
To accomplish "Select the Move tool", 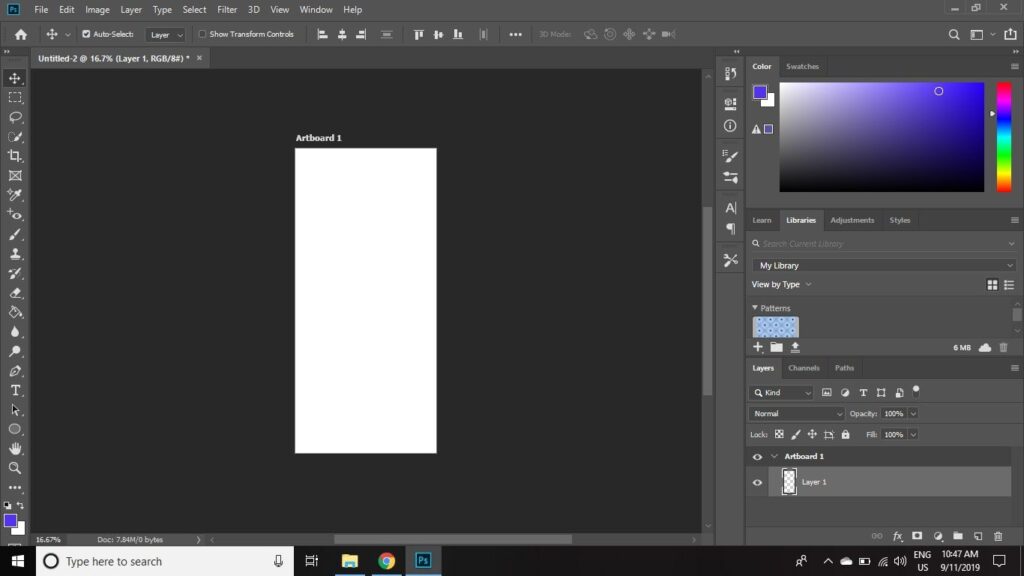I will click(15, 78).
